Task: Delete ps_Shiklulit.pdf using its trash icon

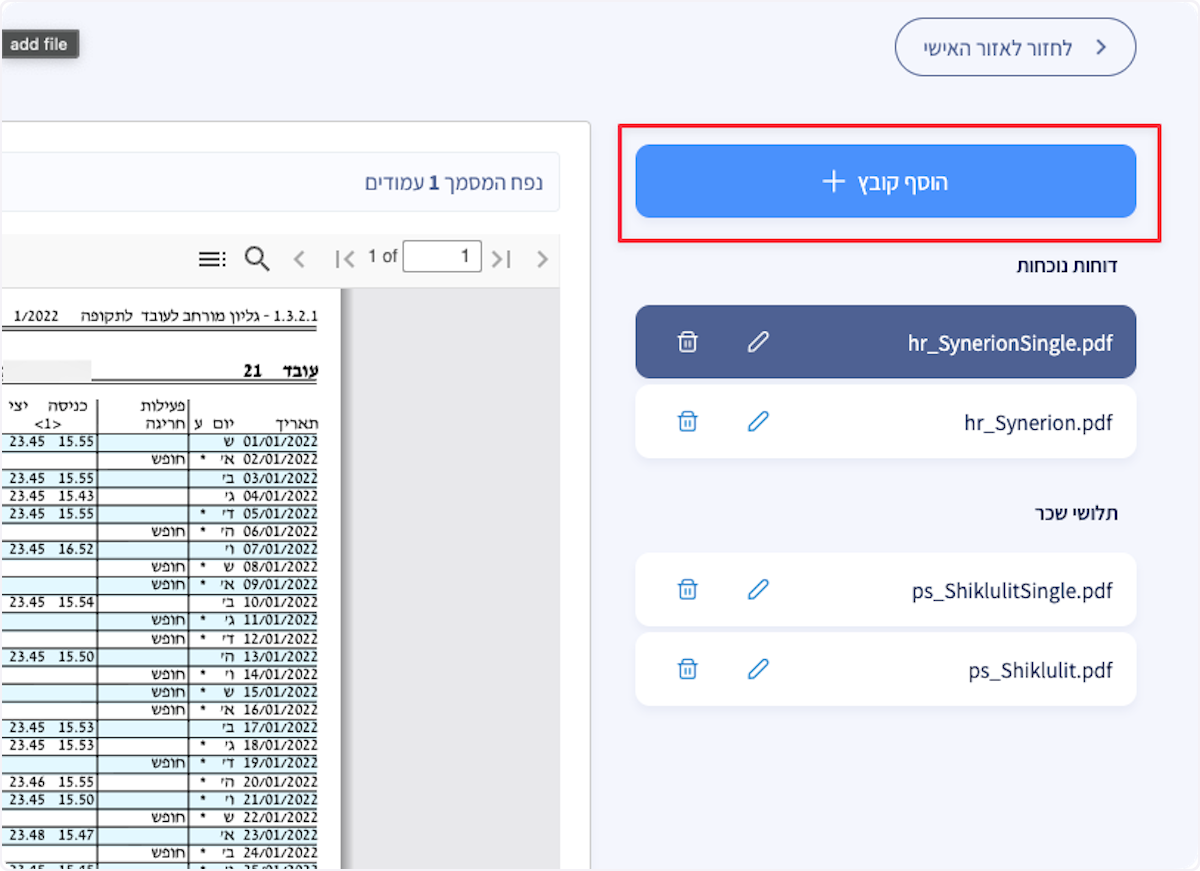Action: 687,669
